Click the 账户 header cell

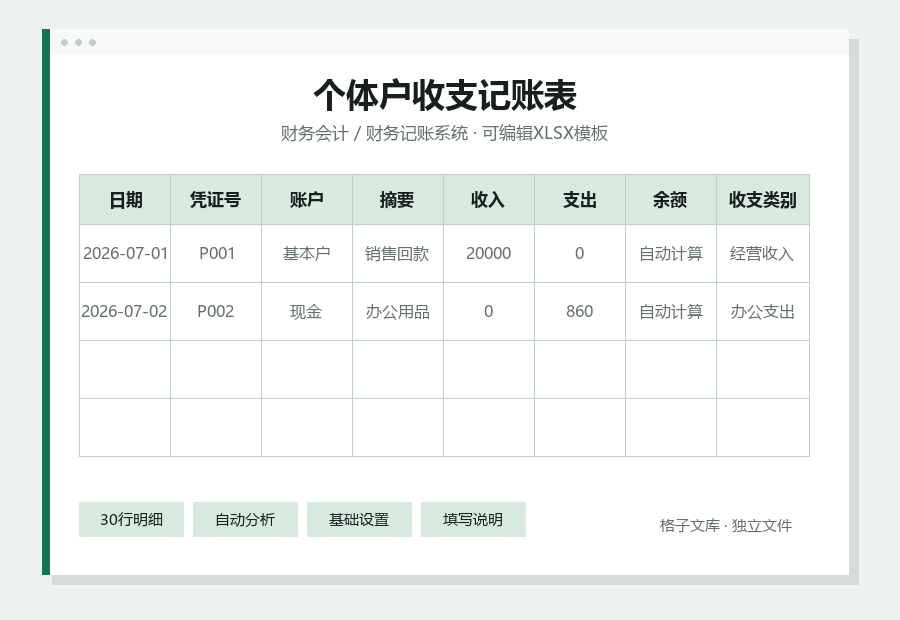(307, 200)
